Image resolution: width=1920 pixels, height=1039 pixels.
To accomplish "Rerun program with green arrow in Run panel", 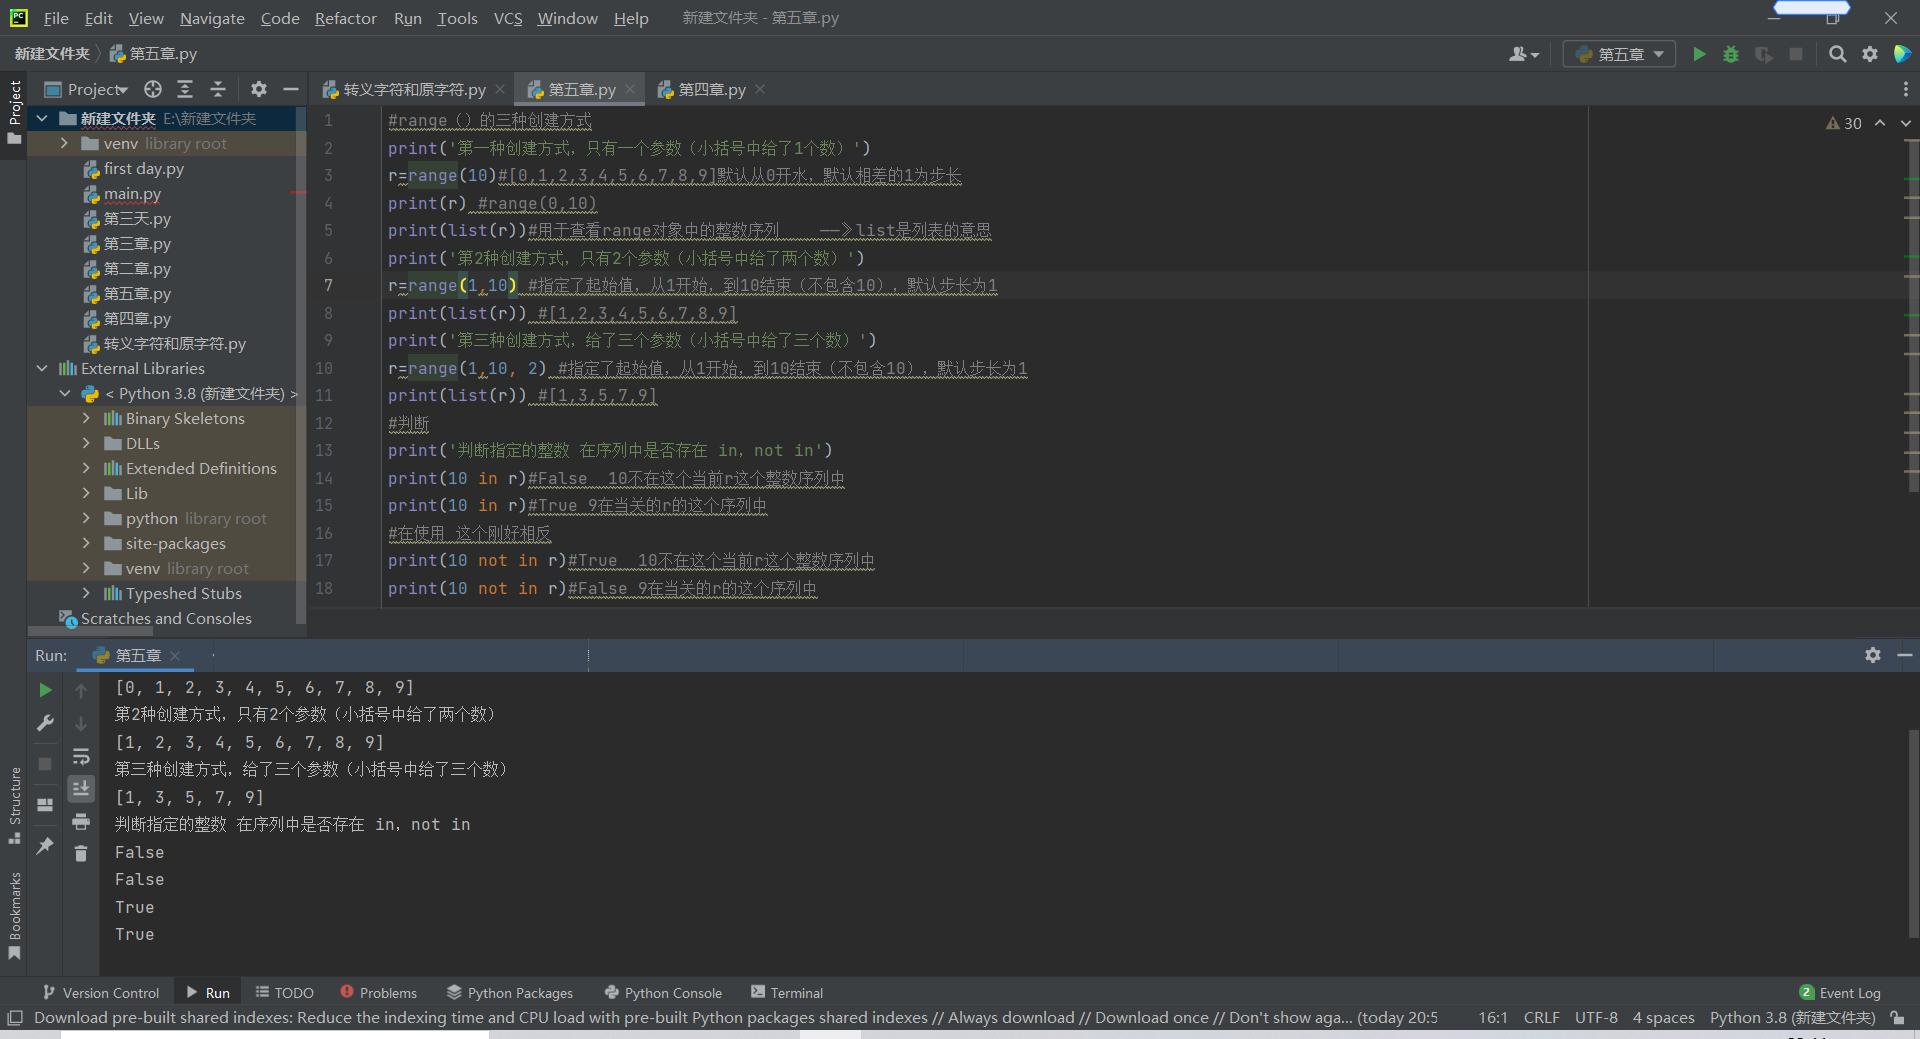I will click(44, 690).
